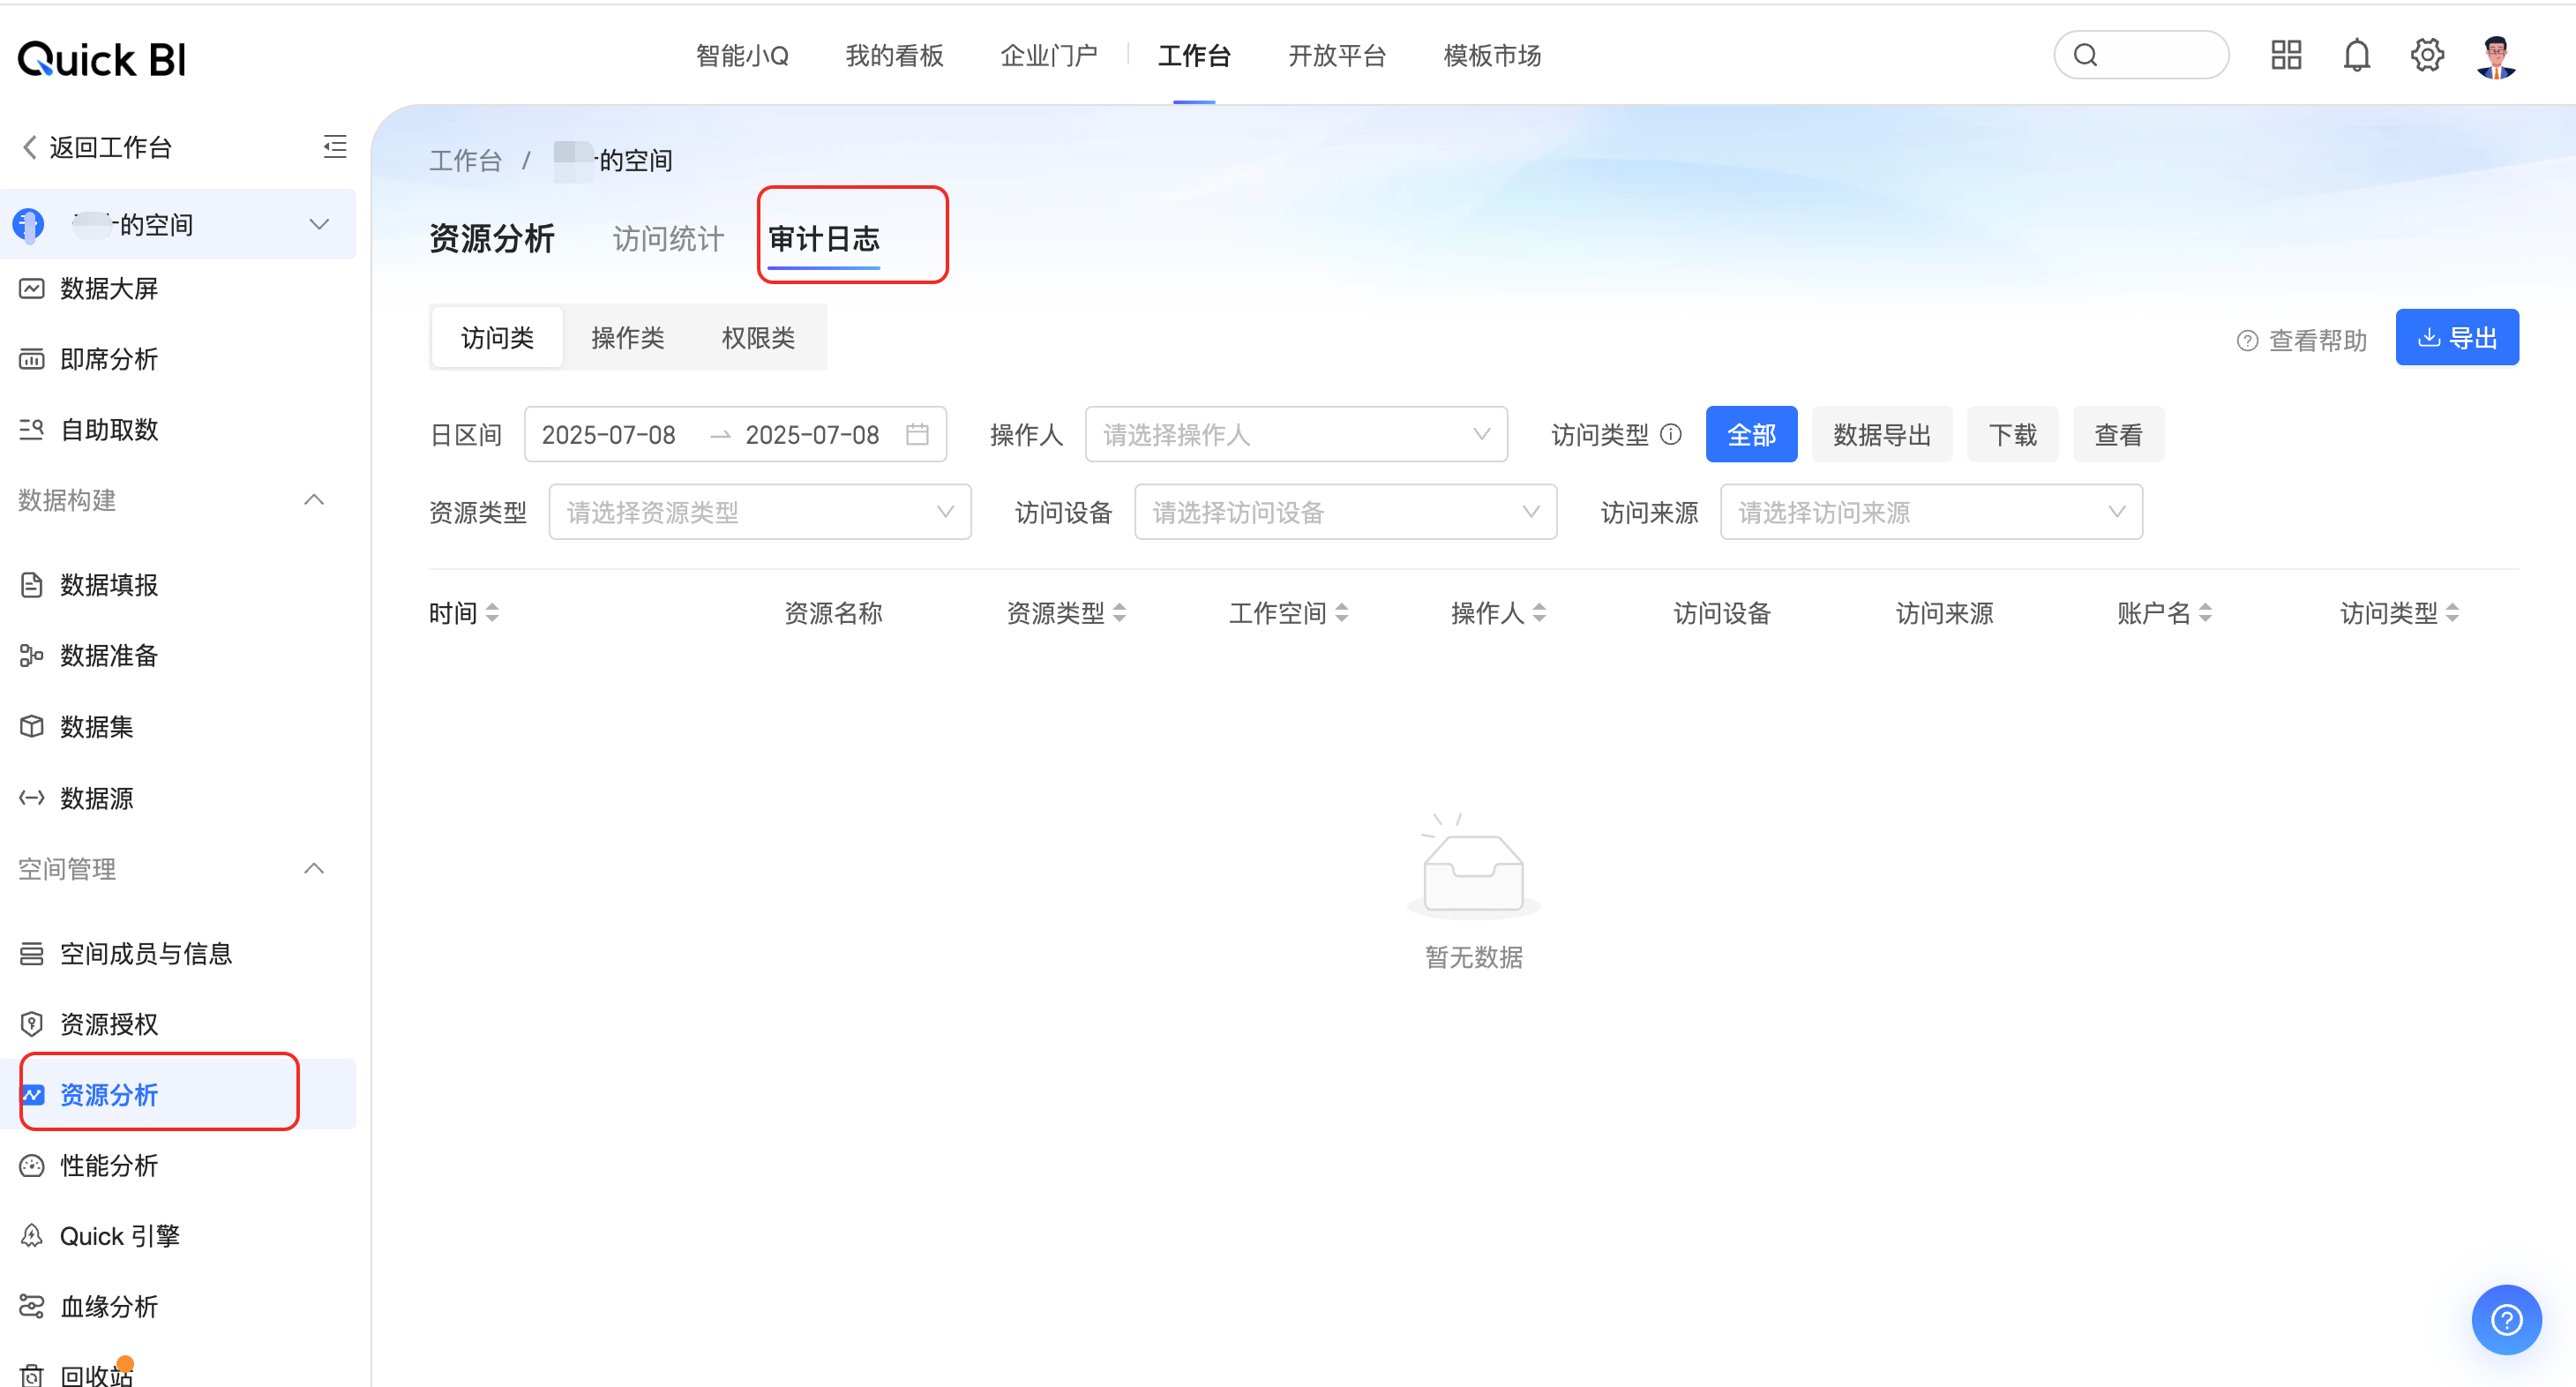Viewport: 2576px width, 1387px height.
Task: Click the blue 导出 button
Action: (x=2456, y=338)
